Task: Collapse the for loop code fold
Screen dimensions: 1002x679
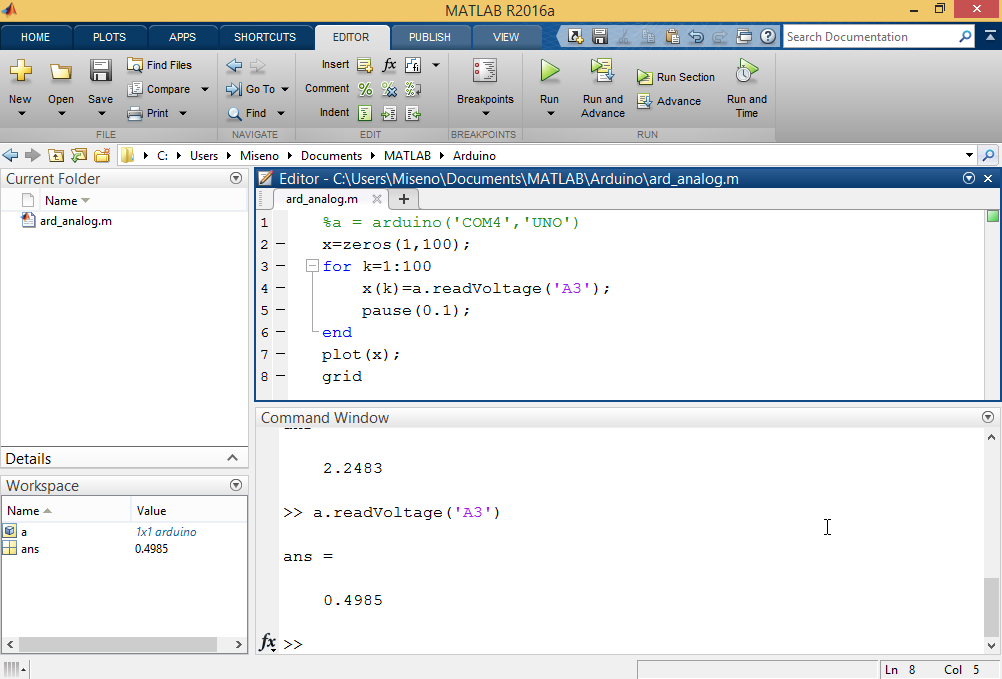Action: tap(312, 266)
